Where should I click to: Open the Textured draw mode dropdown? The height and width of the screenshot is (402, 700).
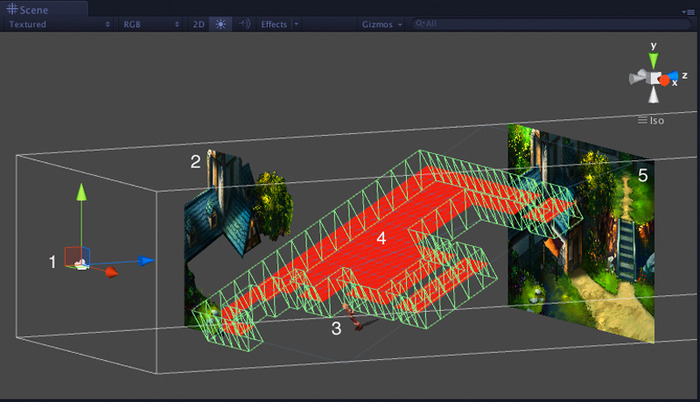click(x=58, y=24)
